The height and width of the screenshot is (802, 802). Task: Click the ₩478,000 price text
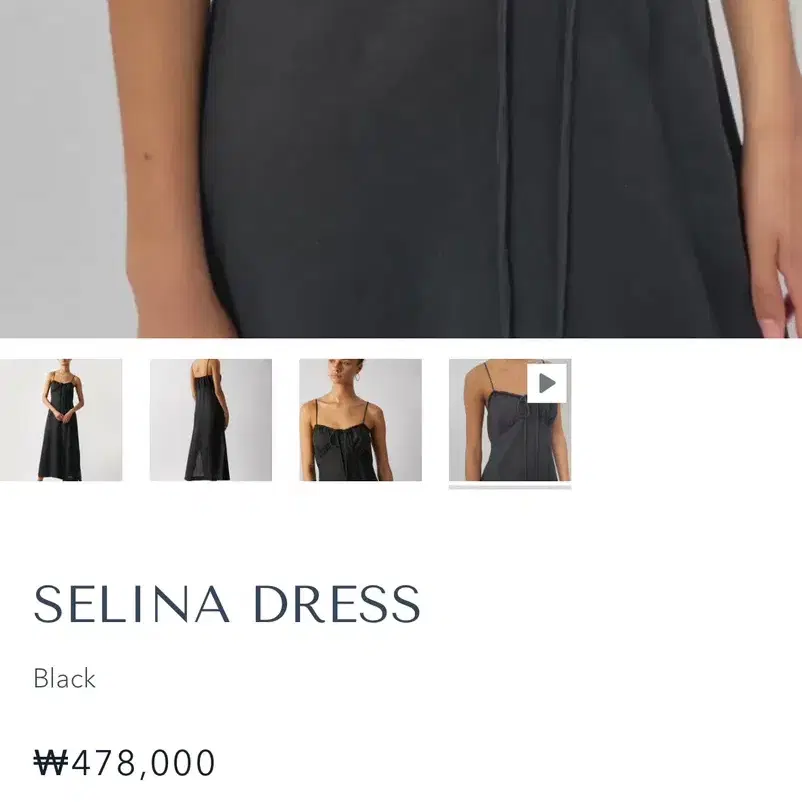point(124,763)
